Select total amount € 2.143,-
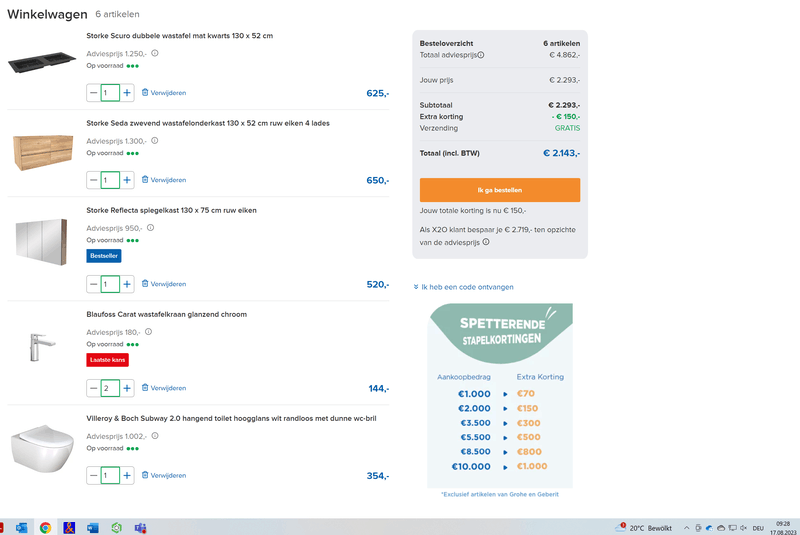Viewport: 800px width, 535px height. (x=561, y=153)
